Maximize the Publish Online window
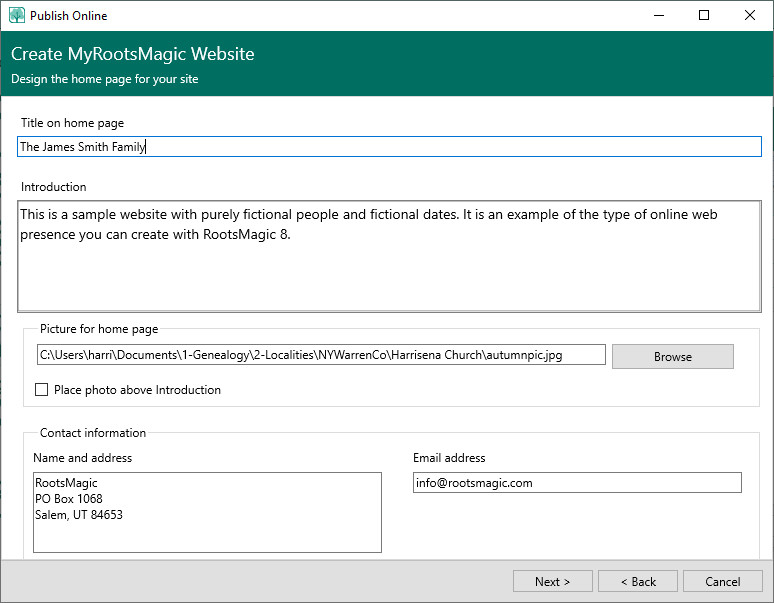Viewport: 774px width, 603px height. pyautogui.click(x=704, y=15)
